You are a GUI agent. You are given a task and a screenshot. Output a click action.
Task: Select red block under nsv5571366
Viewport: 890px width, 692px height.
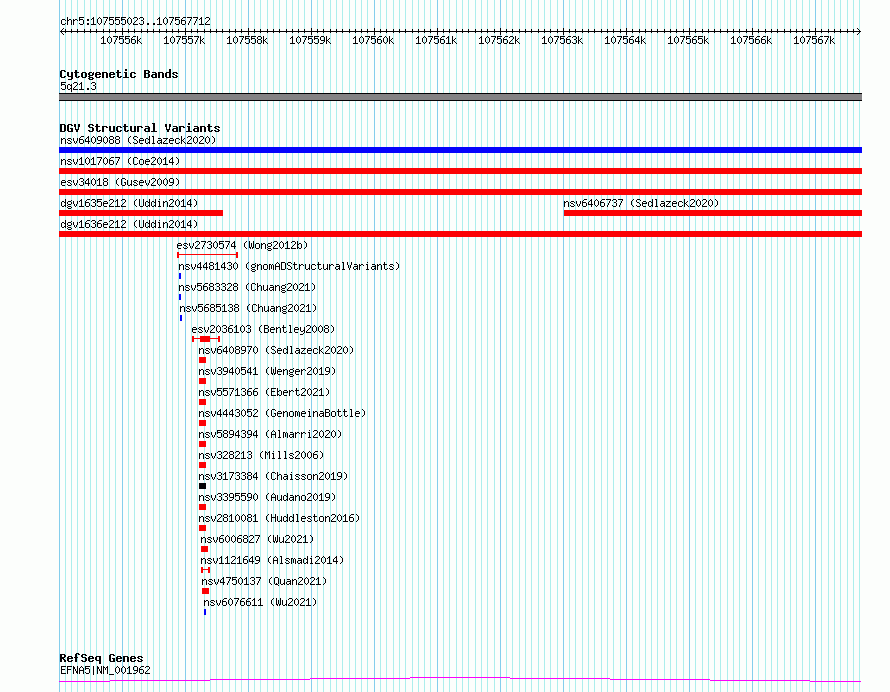(x=203, y=402)
